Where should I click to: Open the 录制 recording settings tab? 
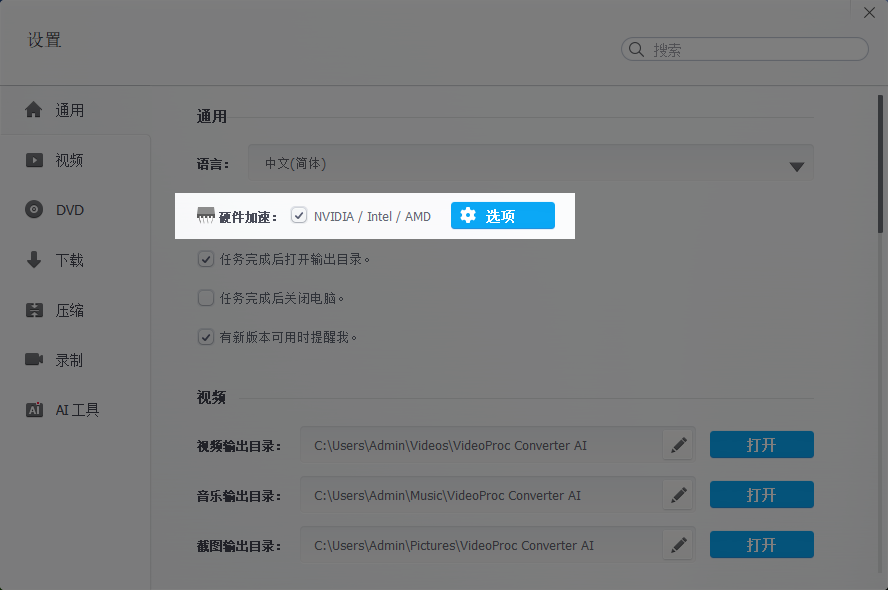coord(75,360)
